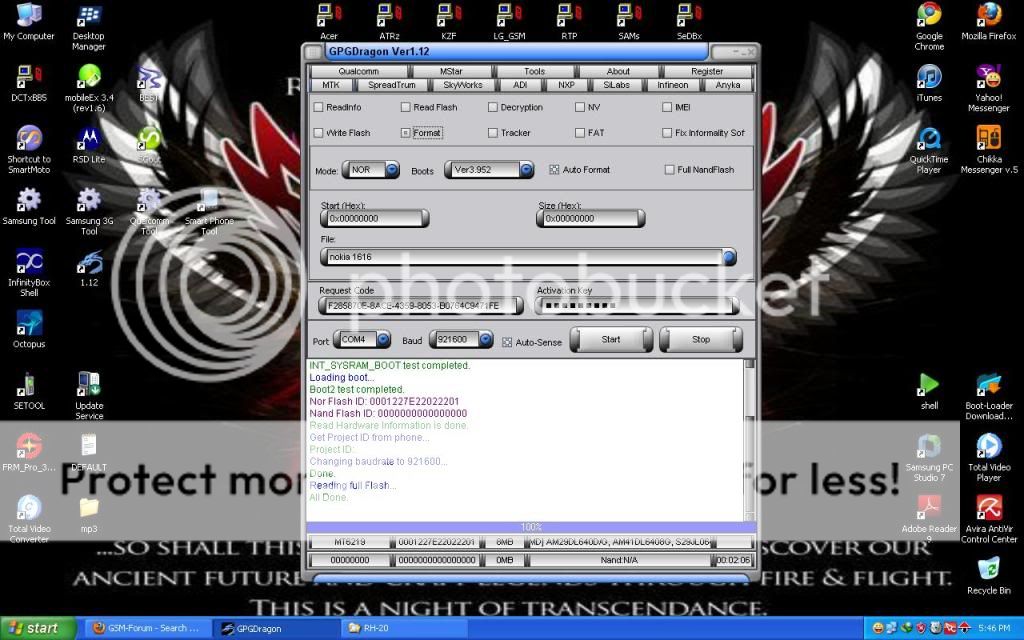The height and width of the screenshot is (640, 1024).
Task: Launch Google Chrome from desktop
Action: tap(929, 18)
